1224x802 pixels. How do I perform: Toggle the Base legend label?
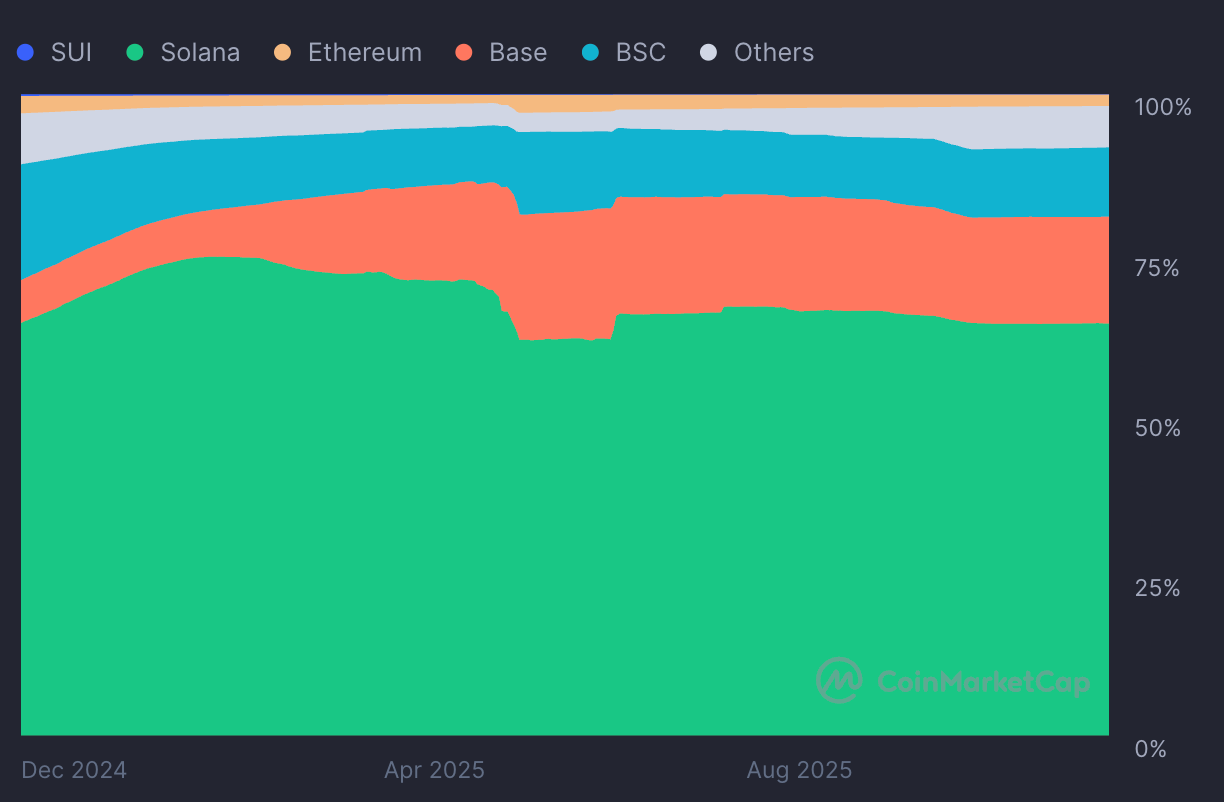tap(518, 53)
